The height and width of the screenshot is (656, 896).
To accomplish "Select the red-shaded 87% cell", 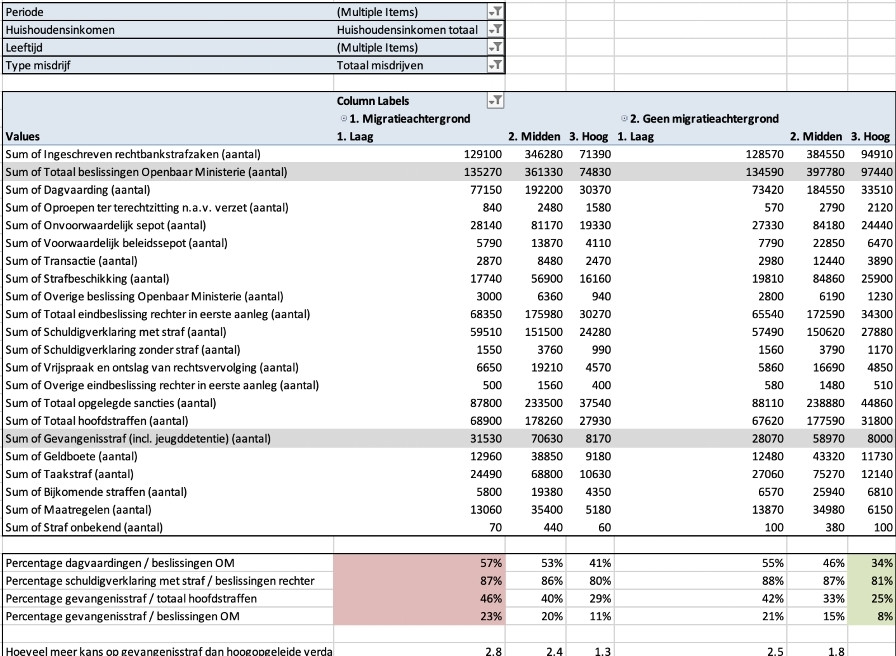I will point(419,581).
